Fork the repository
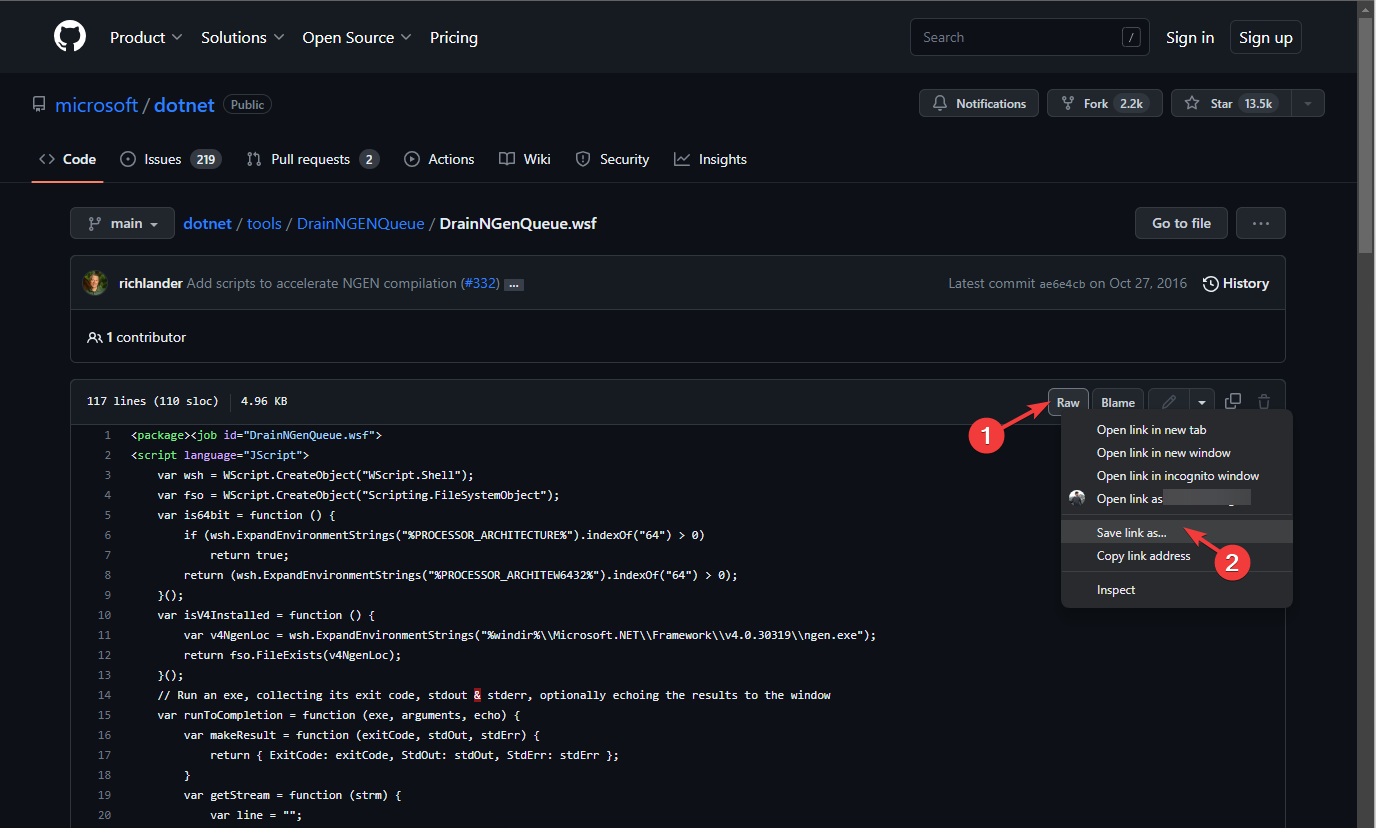The width and height of the screenshot is (1376, 828). click(x=1105, y=103)
